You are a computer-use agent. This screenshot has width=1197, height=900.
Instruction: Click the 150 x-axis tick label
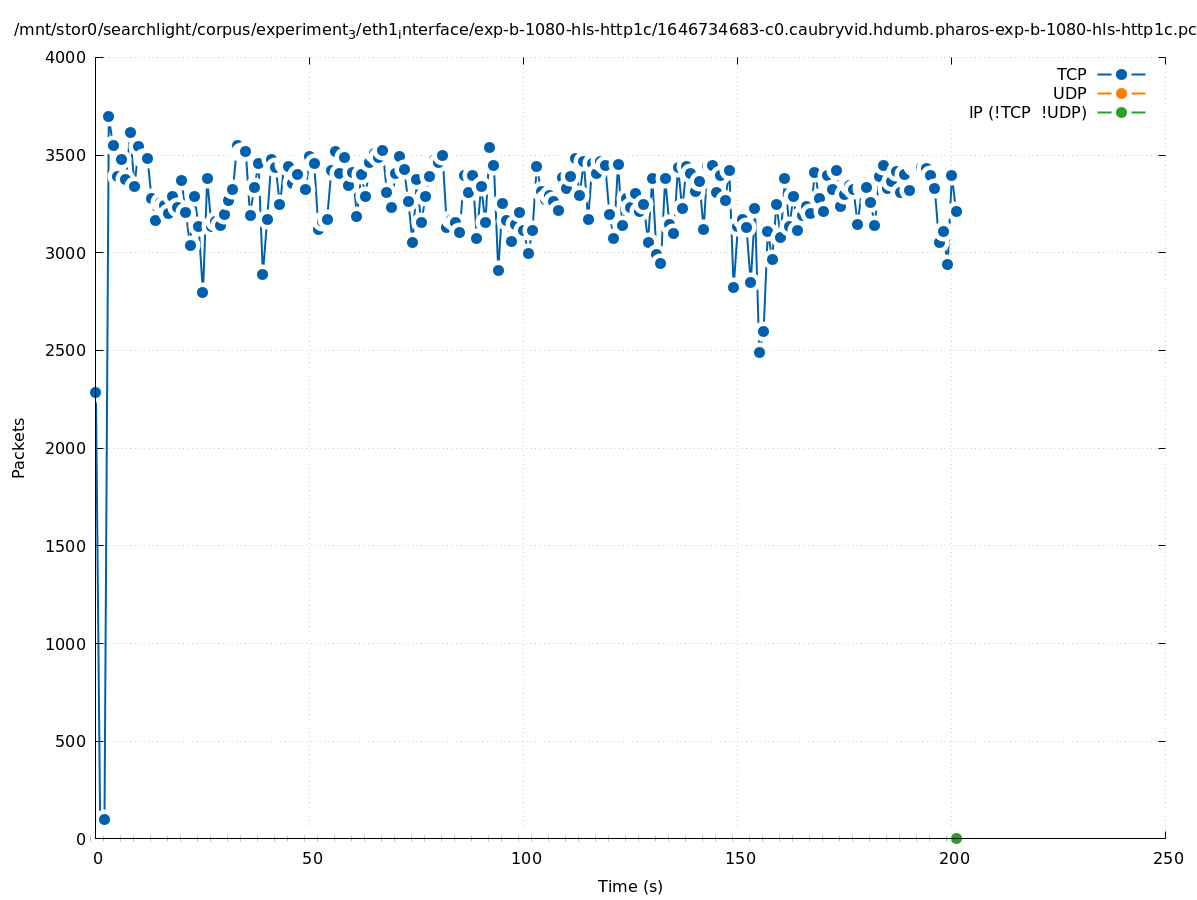click(x=739, y=859)
